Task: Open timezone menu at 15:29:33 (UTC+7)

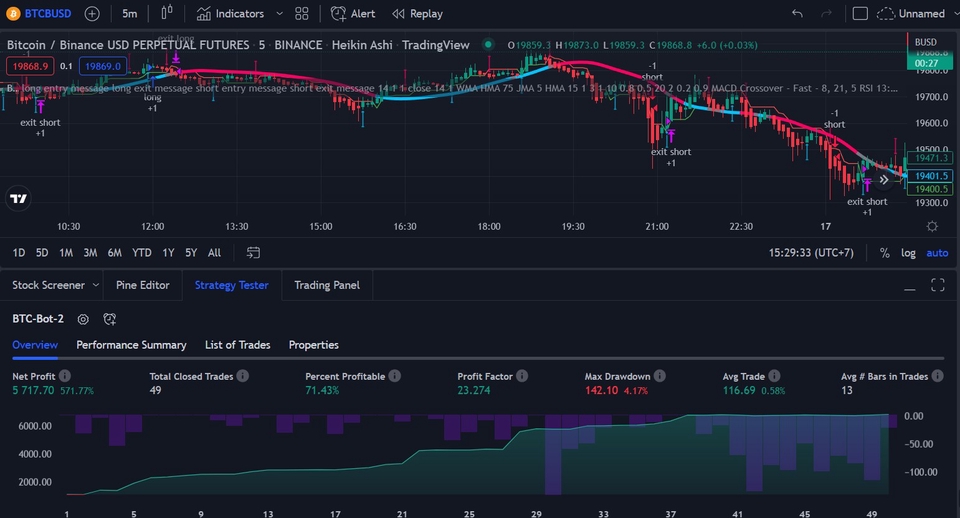Action: coord(811,253)
